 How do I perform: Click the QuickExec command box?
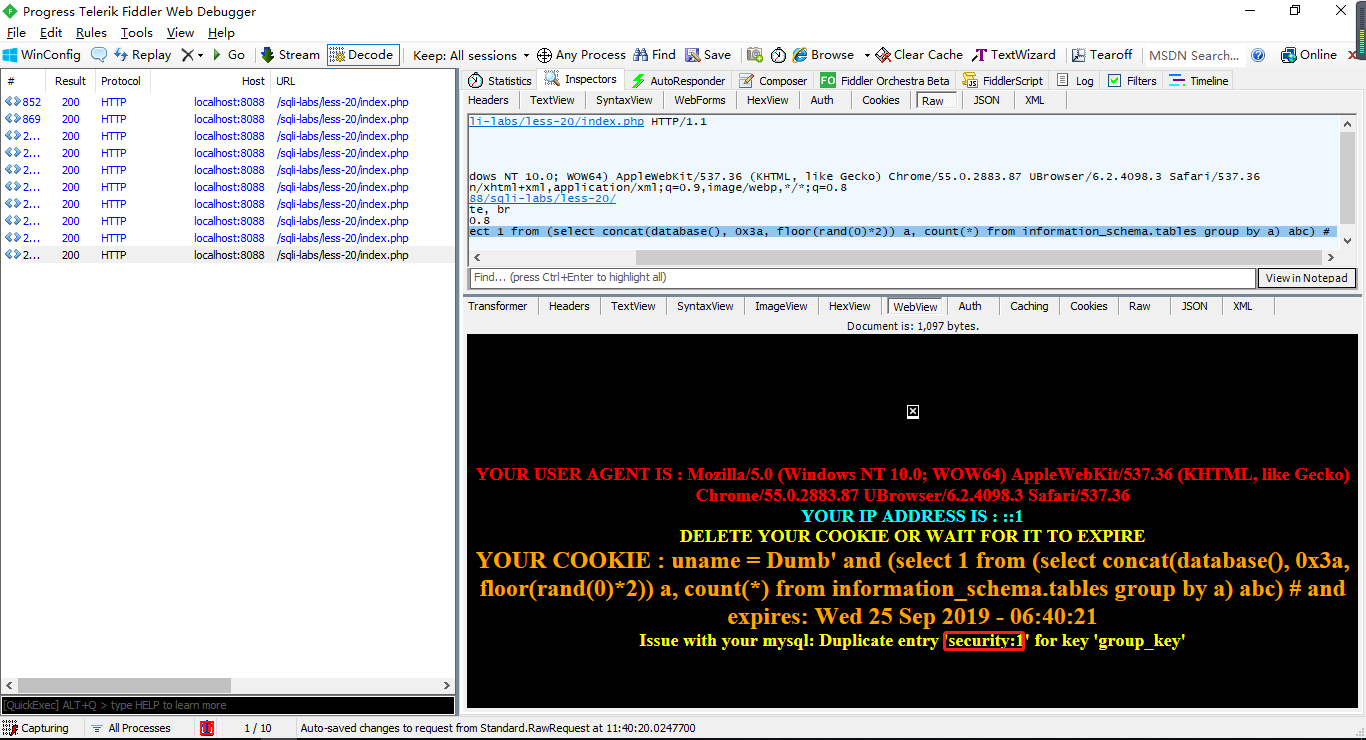[x=228, y=705]
